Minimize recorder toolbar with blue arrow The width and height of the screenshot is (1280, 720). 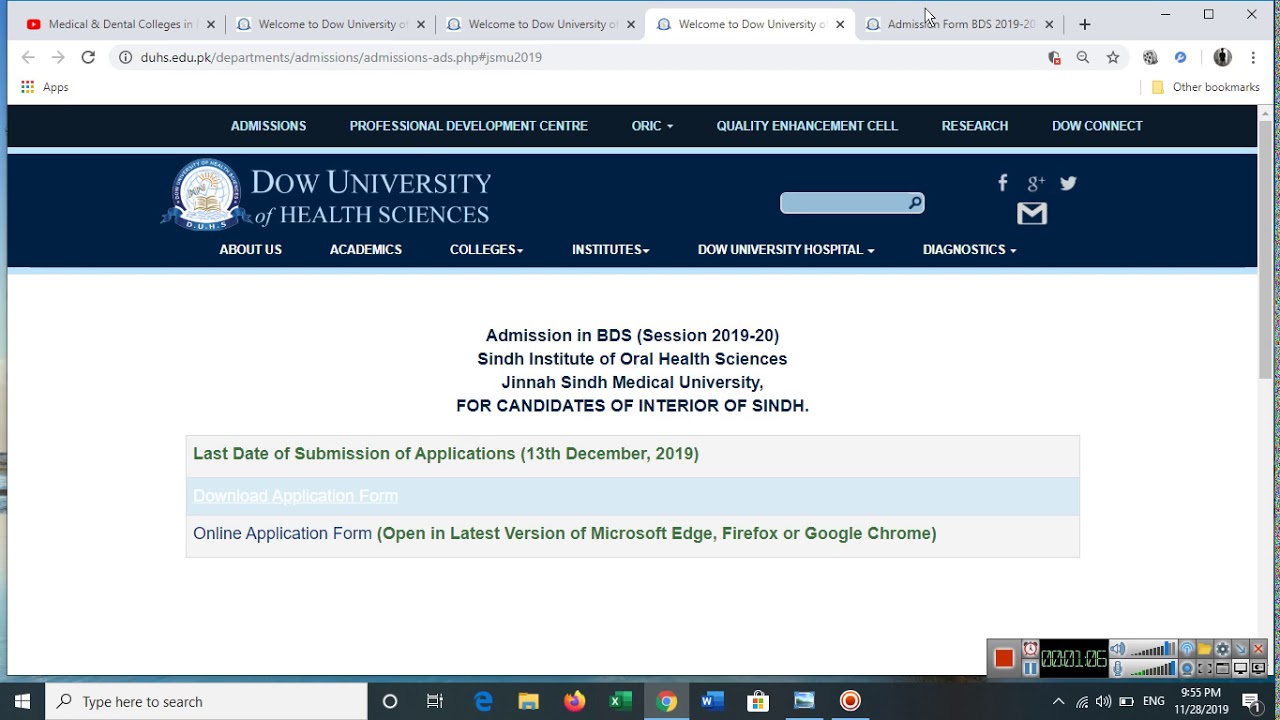(1240, 649)
